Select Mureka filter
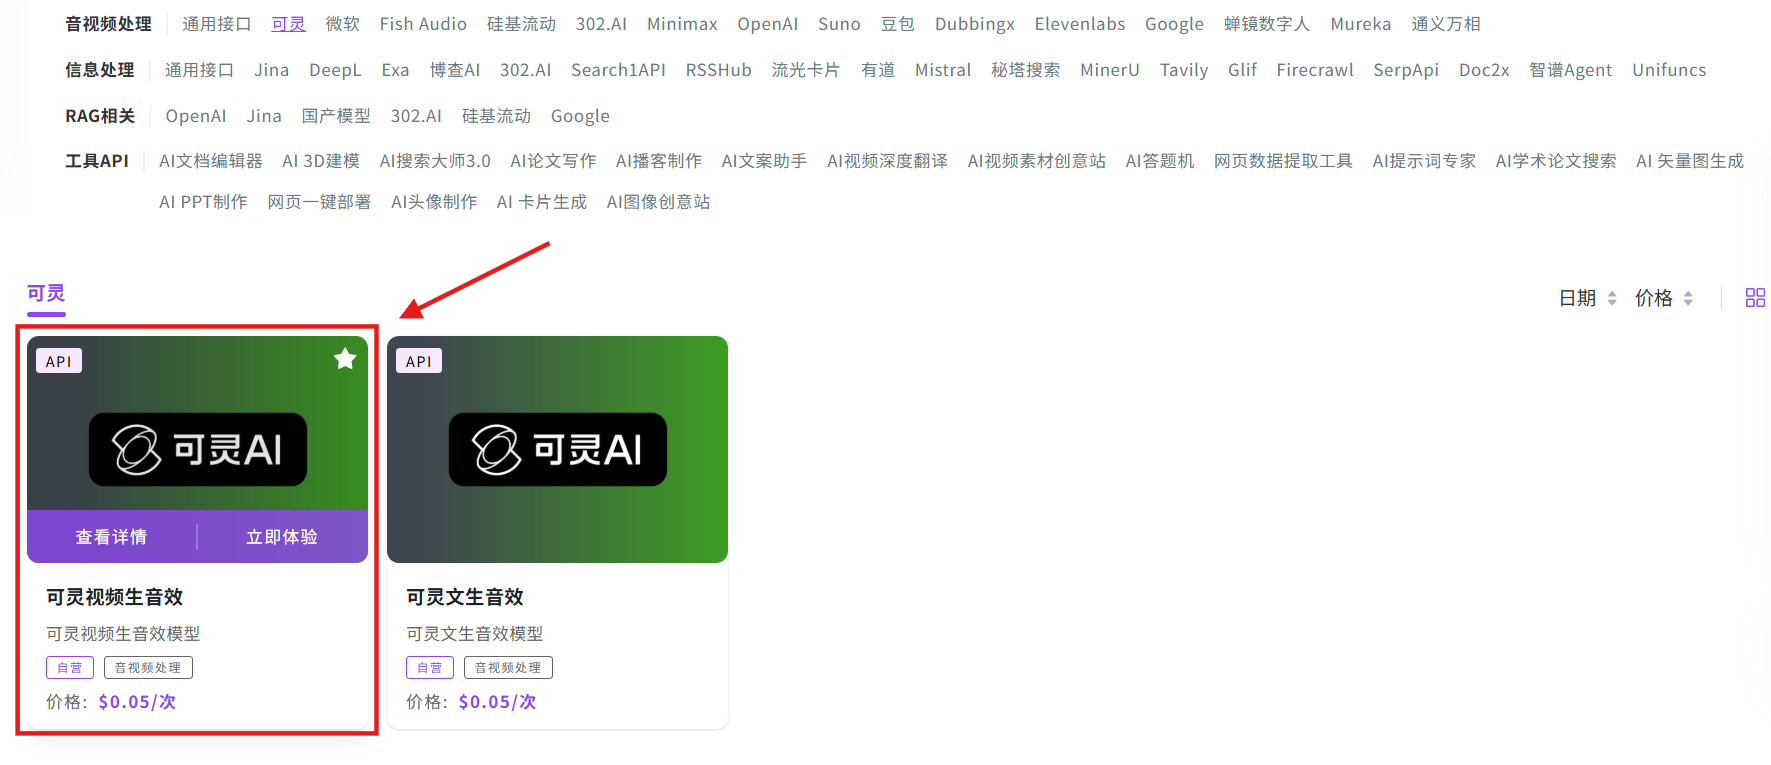The image size is (1771, 765). [1360, 24]
